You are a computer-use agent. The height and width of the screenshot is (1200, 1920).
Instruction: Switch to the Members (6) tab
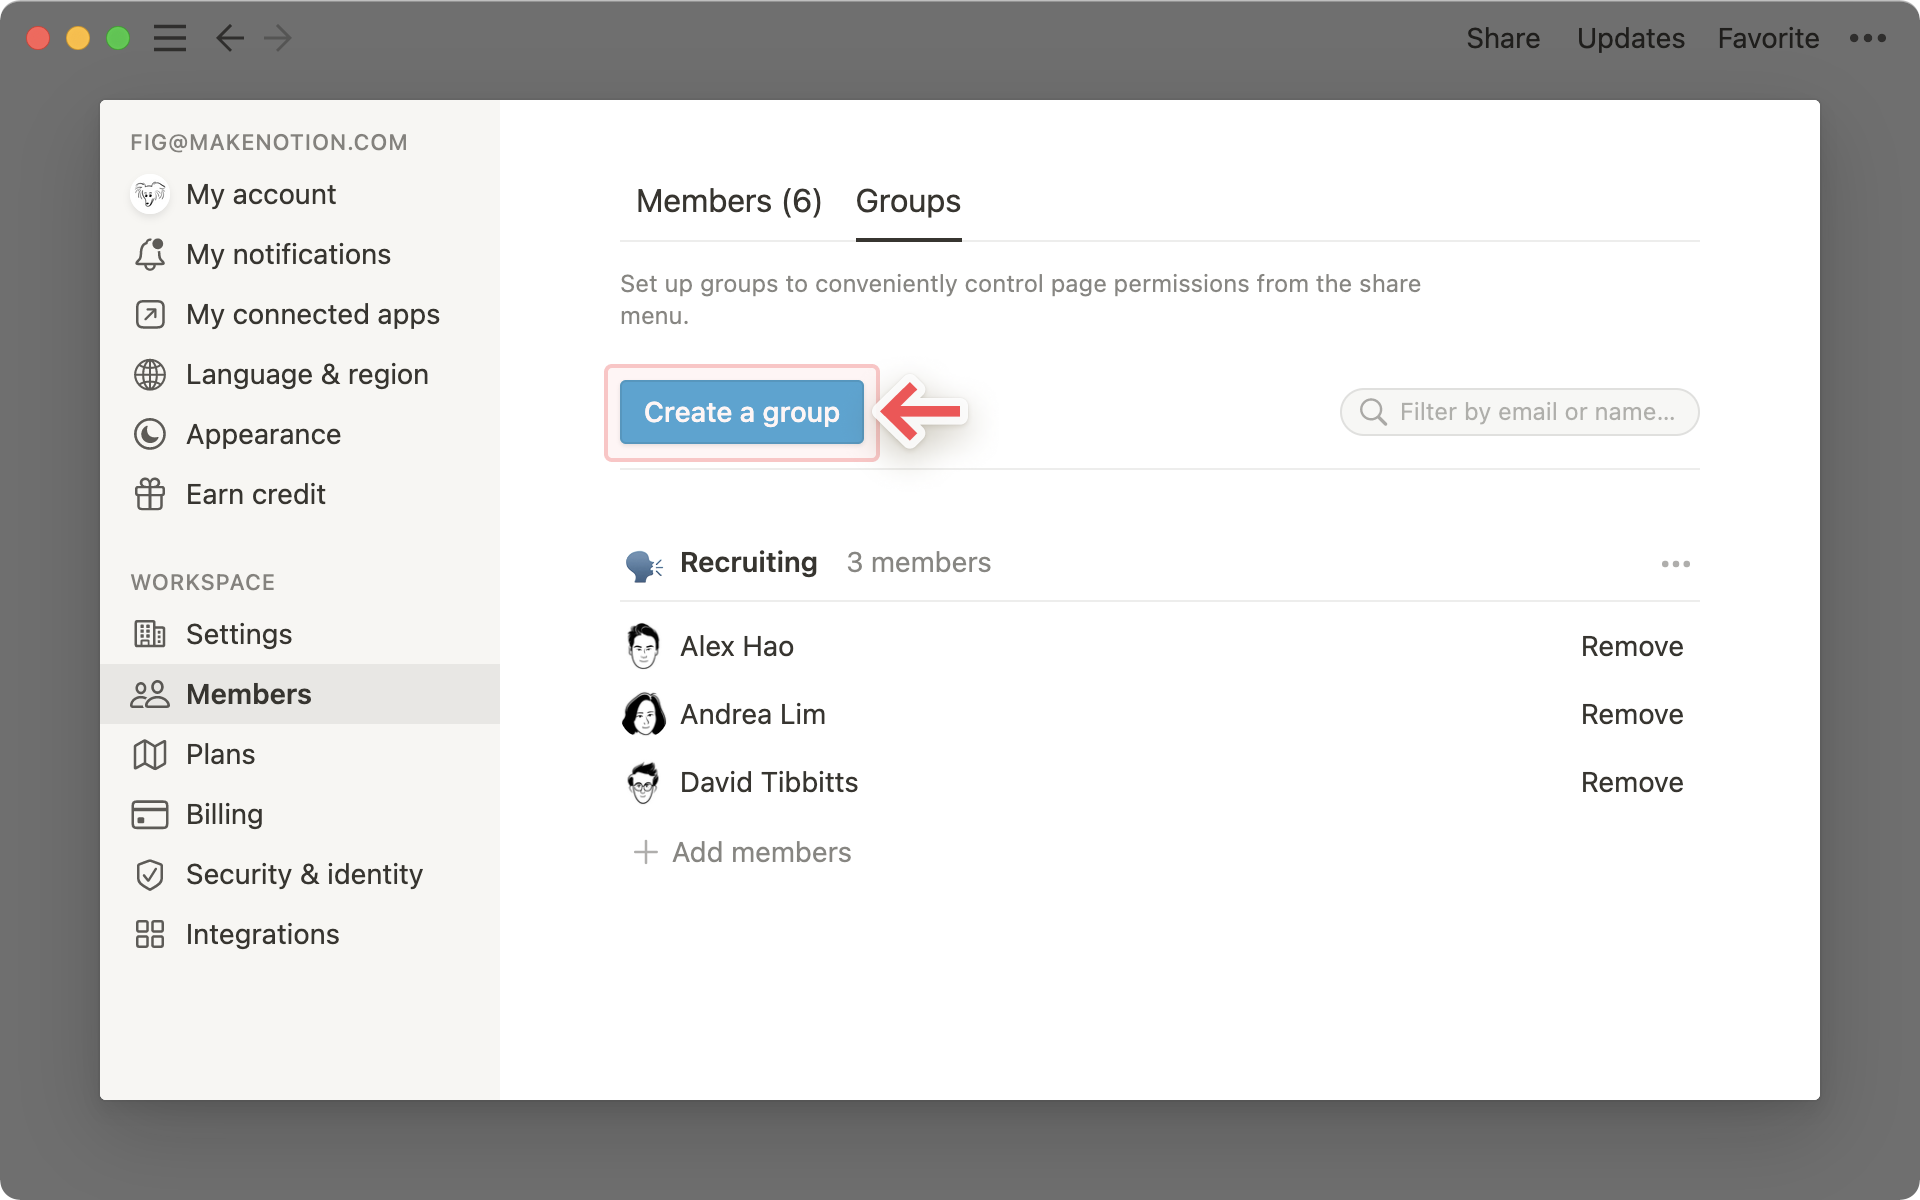pos(728,201)
